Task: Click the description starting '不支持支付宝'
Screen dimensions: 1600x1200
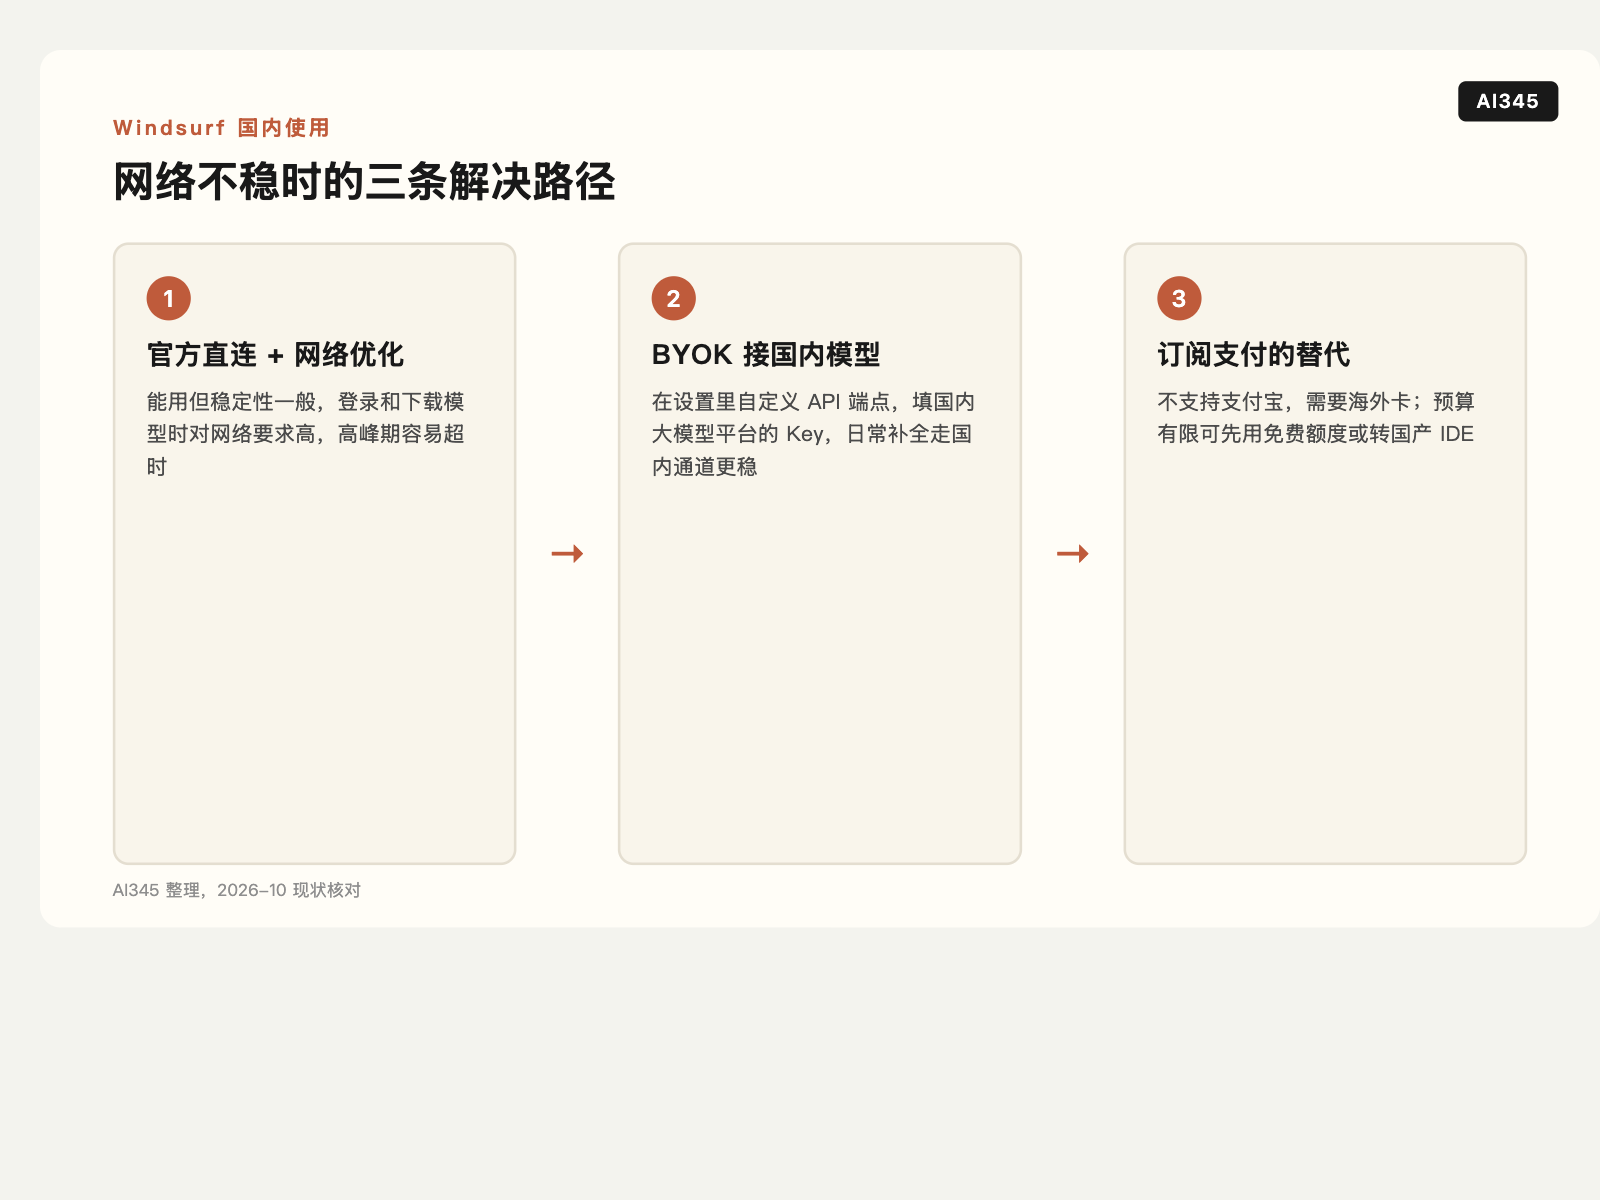Action: [1316, 417]
